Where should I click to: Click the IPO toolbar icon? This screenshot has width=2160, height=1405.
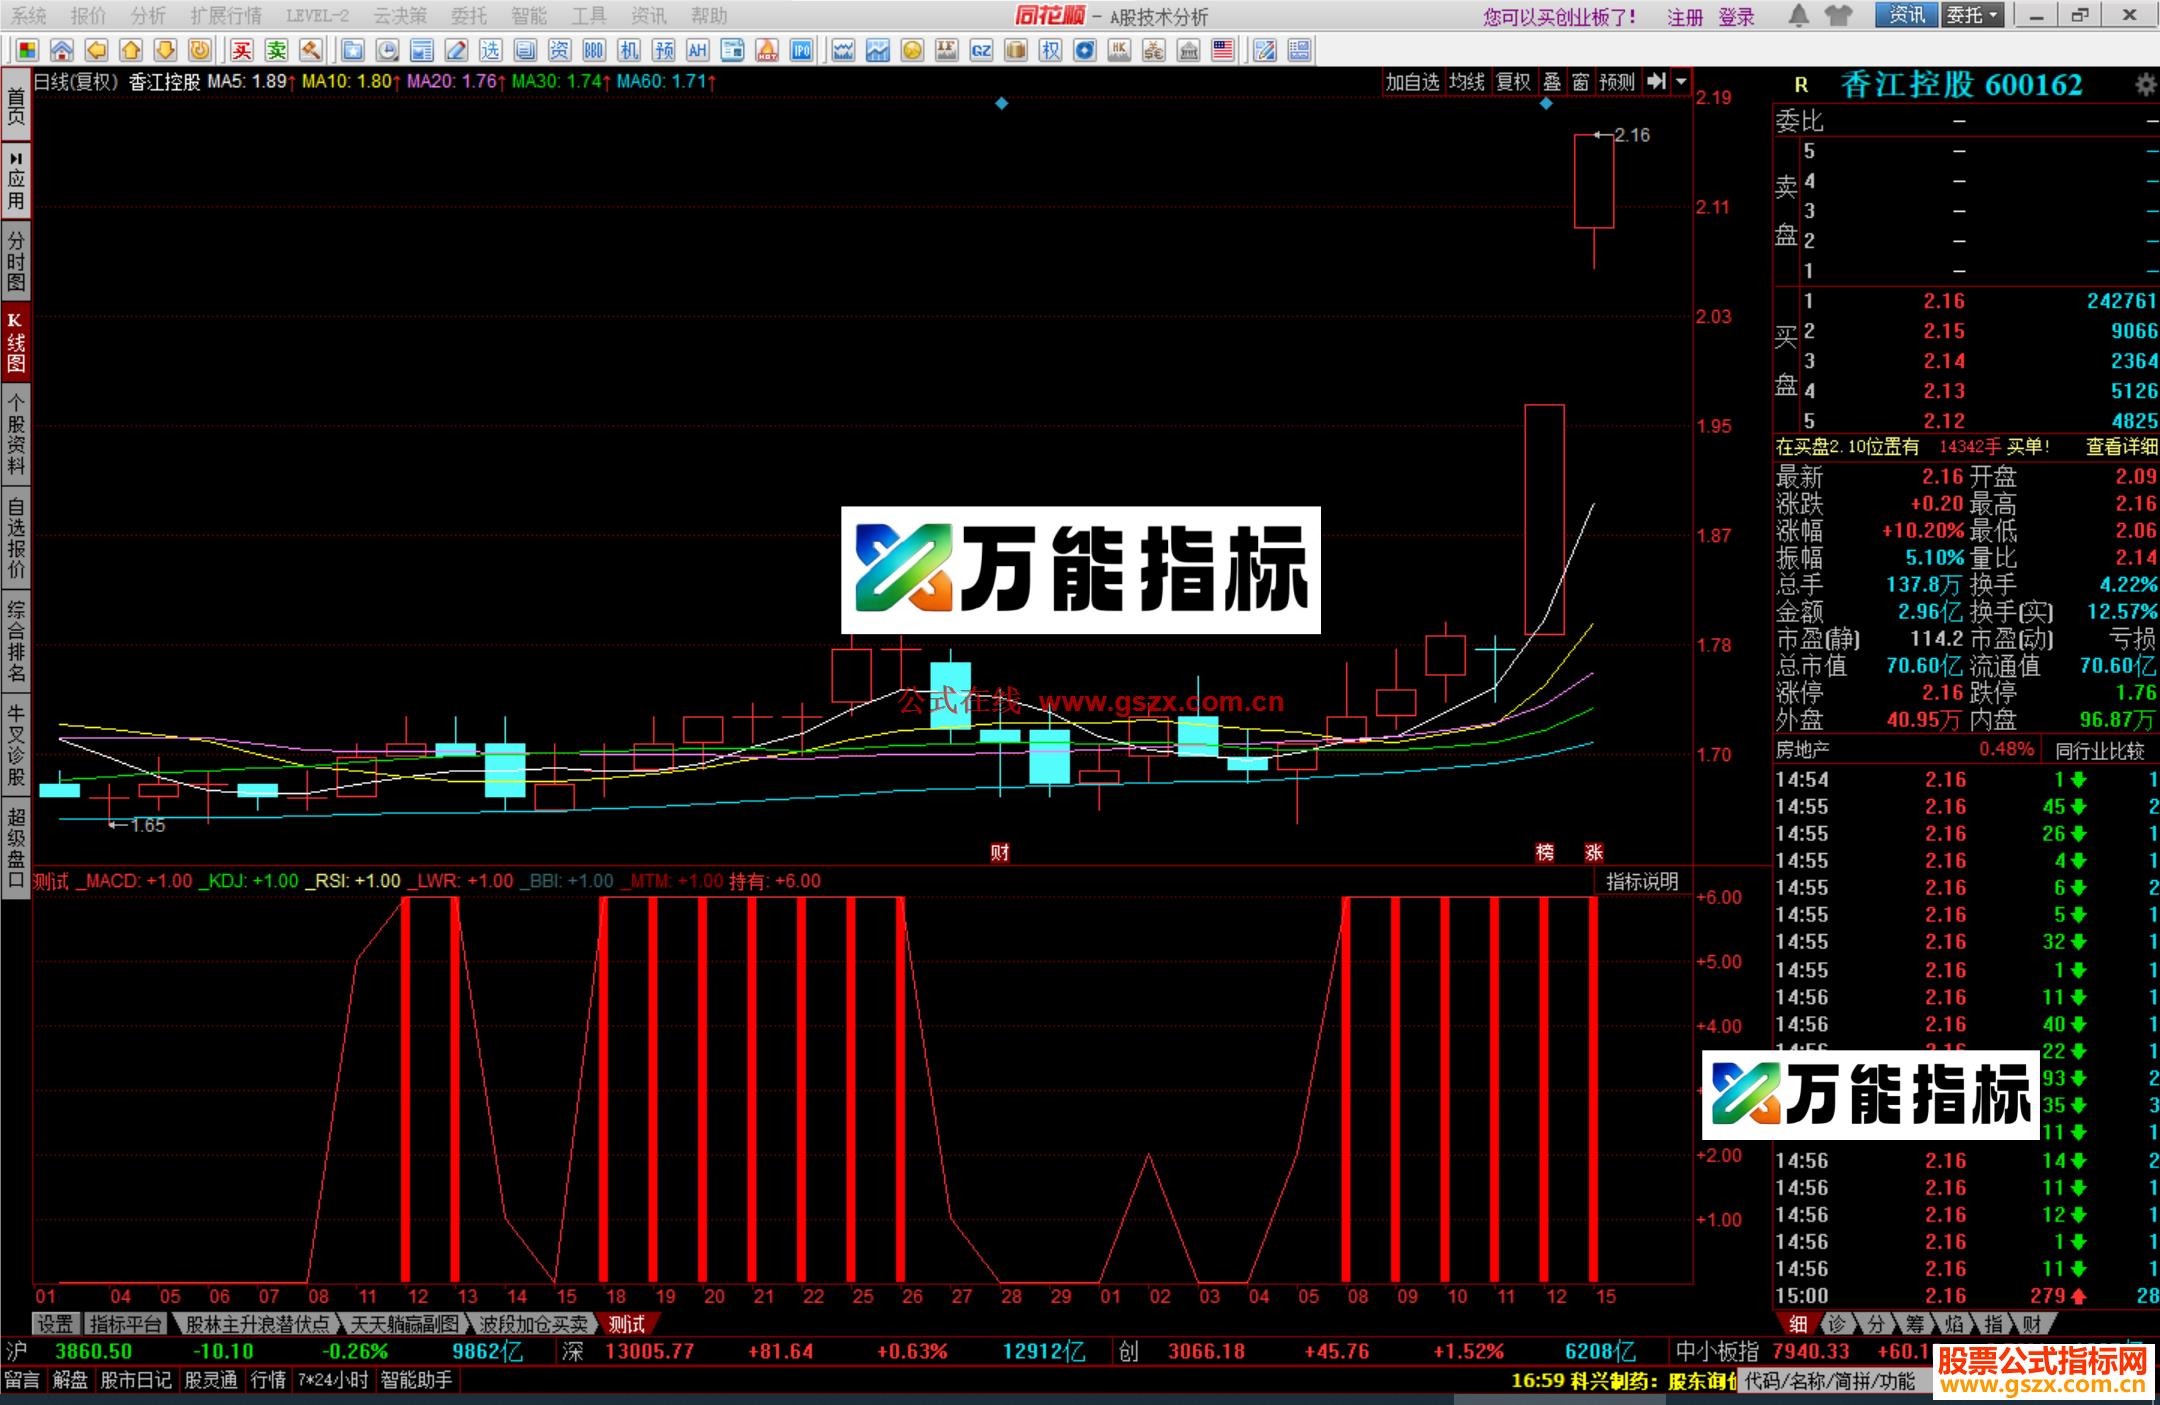(801, 47)
